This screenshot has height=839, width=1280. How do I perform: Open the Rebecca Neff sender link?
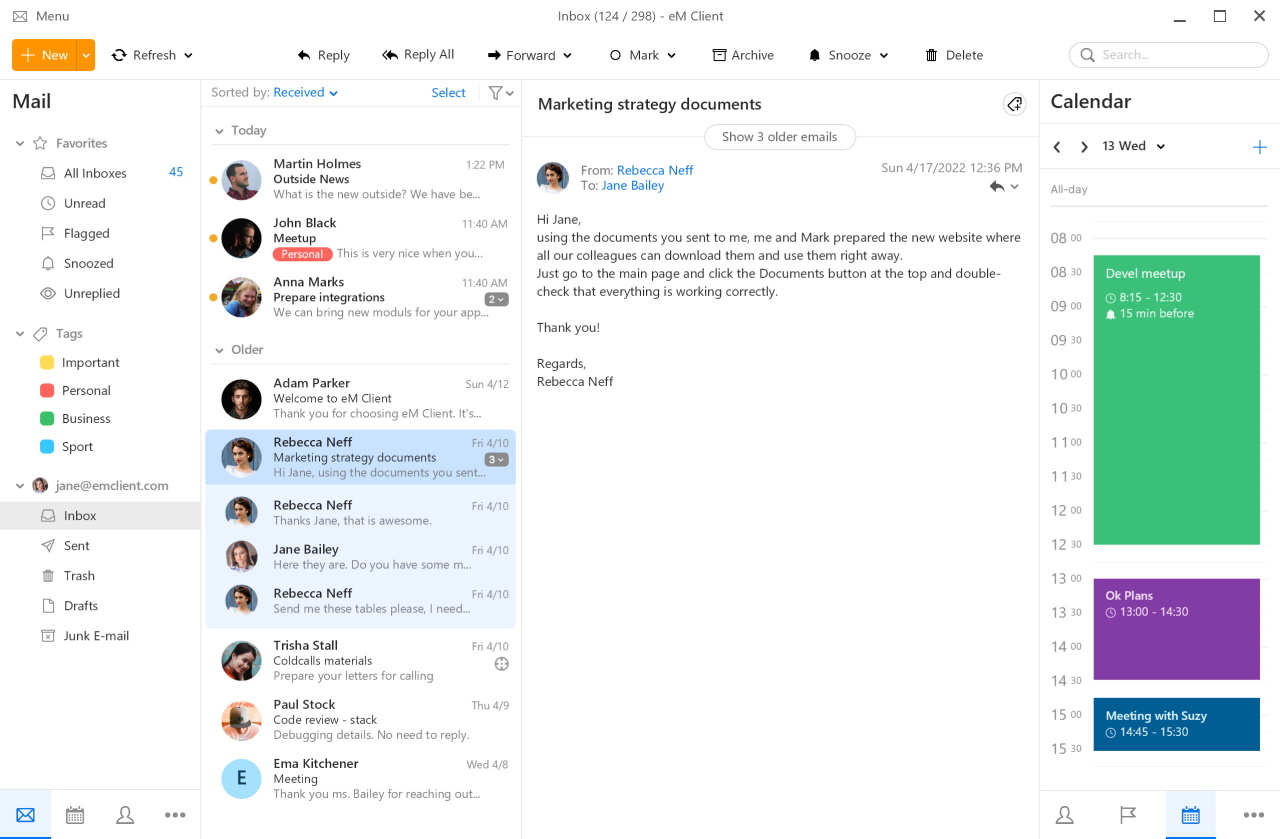[x=655, y=170]
